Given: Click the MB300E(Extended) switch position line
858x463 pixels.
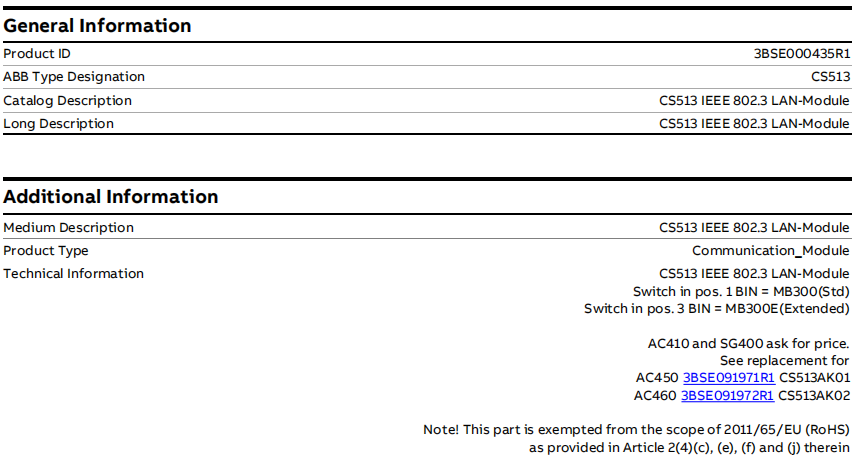Looking at the screenshot, I should tap(716, 309).
